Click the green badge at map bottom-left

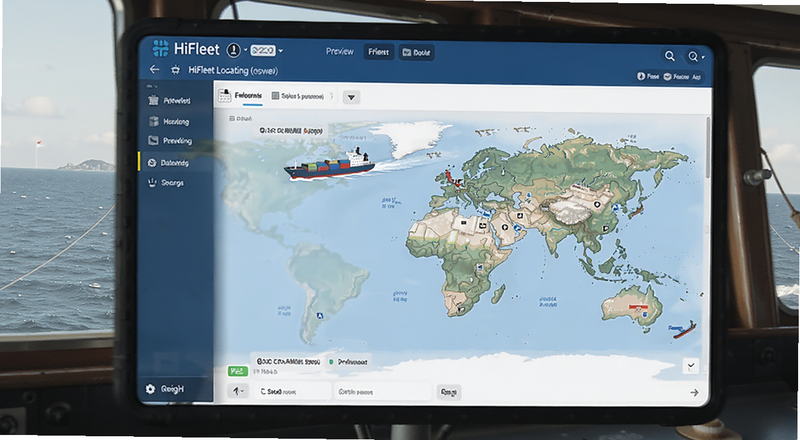pyautogui.click(x=238, y=371)
